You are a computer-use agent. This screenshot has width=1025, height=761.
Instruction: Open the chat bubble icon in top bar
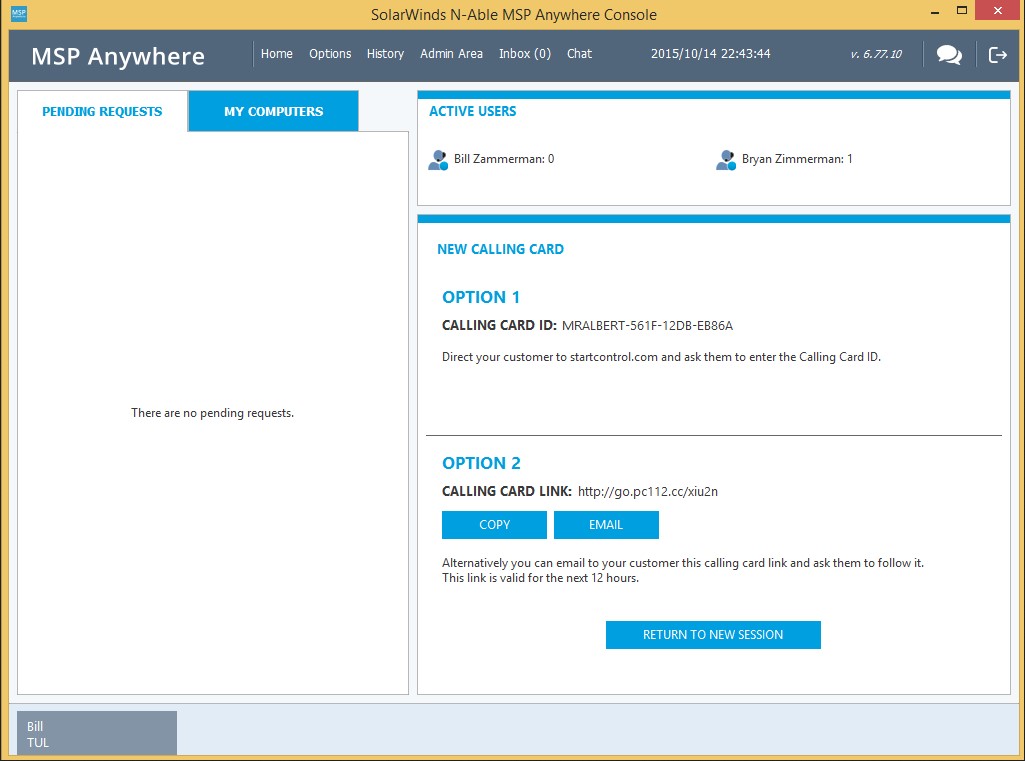pos(948,55)
